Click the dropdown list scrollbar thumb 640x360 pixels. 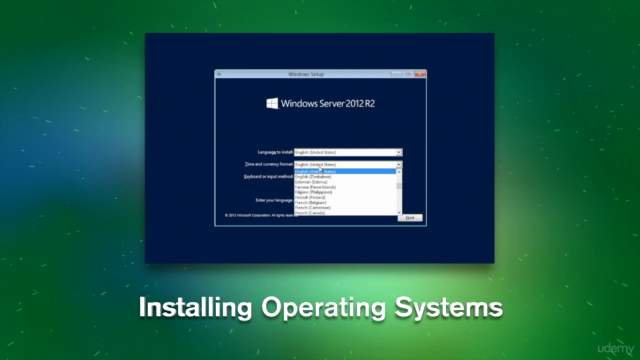point(399,186)
